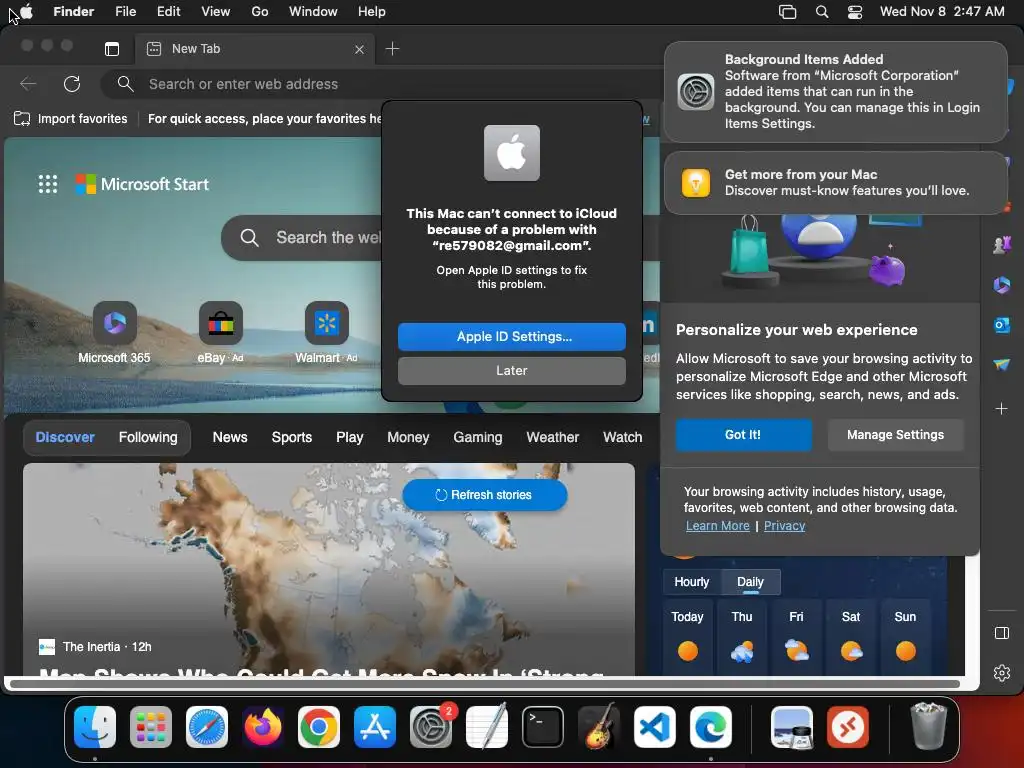The width and height of the screenshot is (1024, 768).
Task: Open Remote Desktop app in Dock
Action: 848,727
